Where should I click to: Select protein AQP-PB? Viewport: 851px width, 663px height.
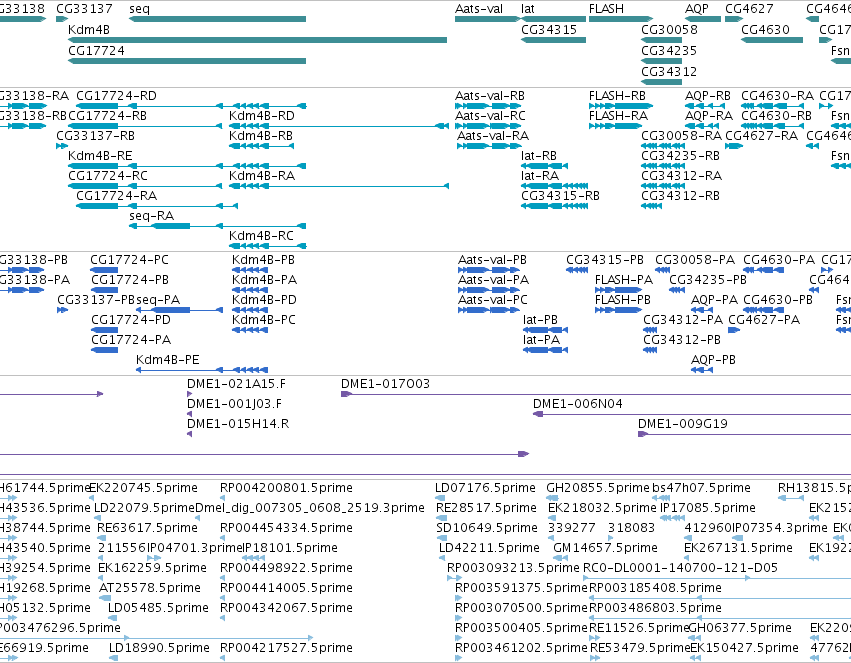coord(702,370)
